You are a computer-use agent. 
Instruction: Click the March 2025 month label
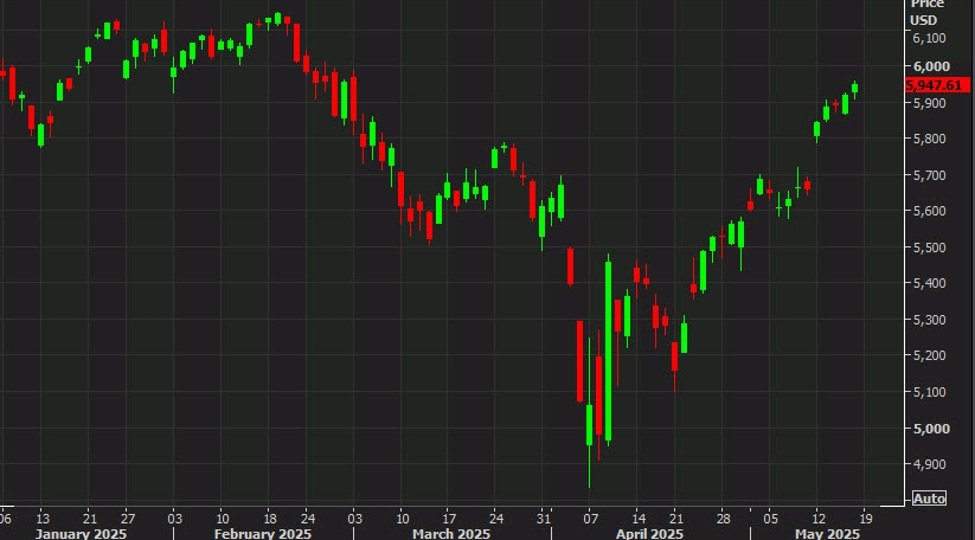[448, 533]
